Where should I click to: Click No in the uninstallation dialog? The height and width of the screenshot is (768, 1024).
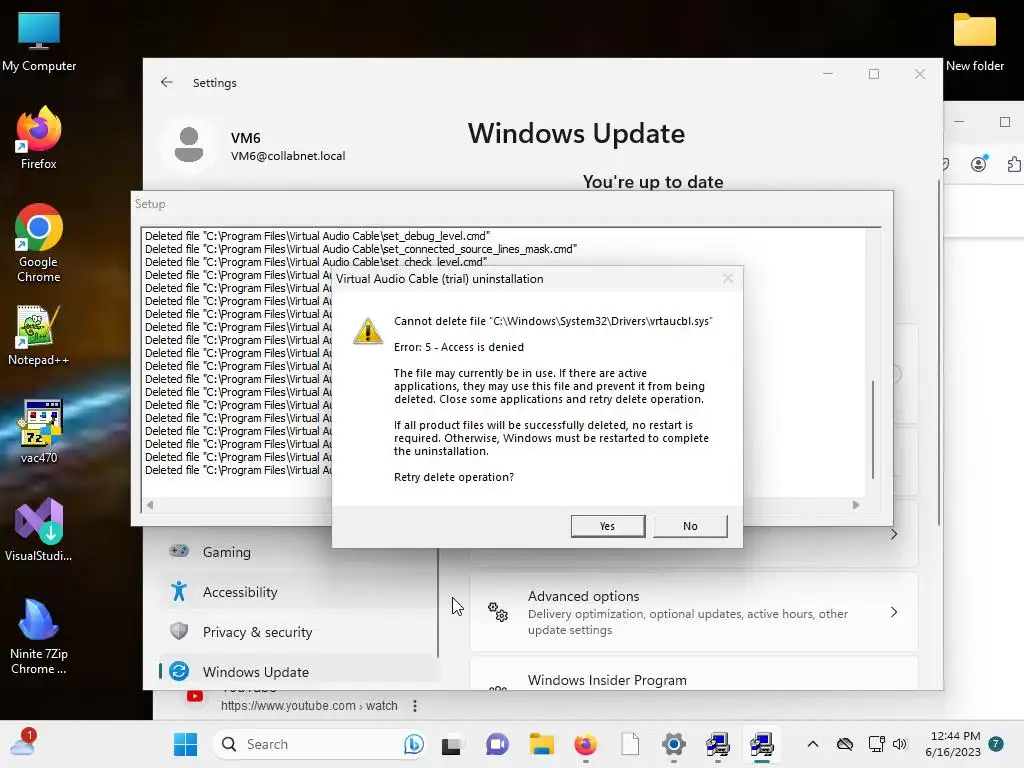(x=690, y=526)
